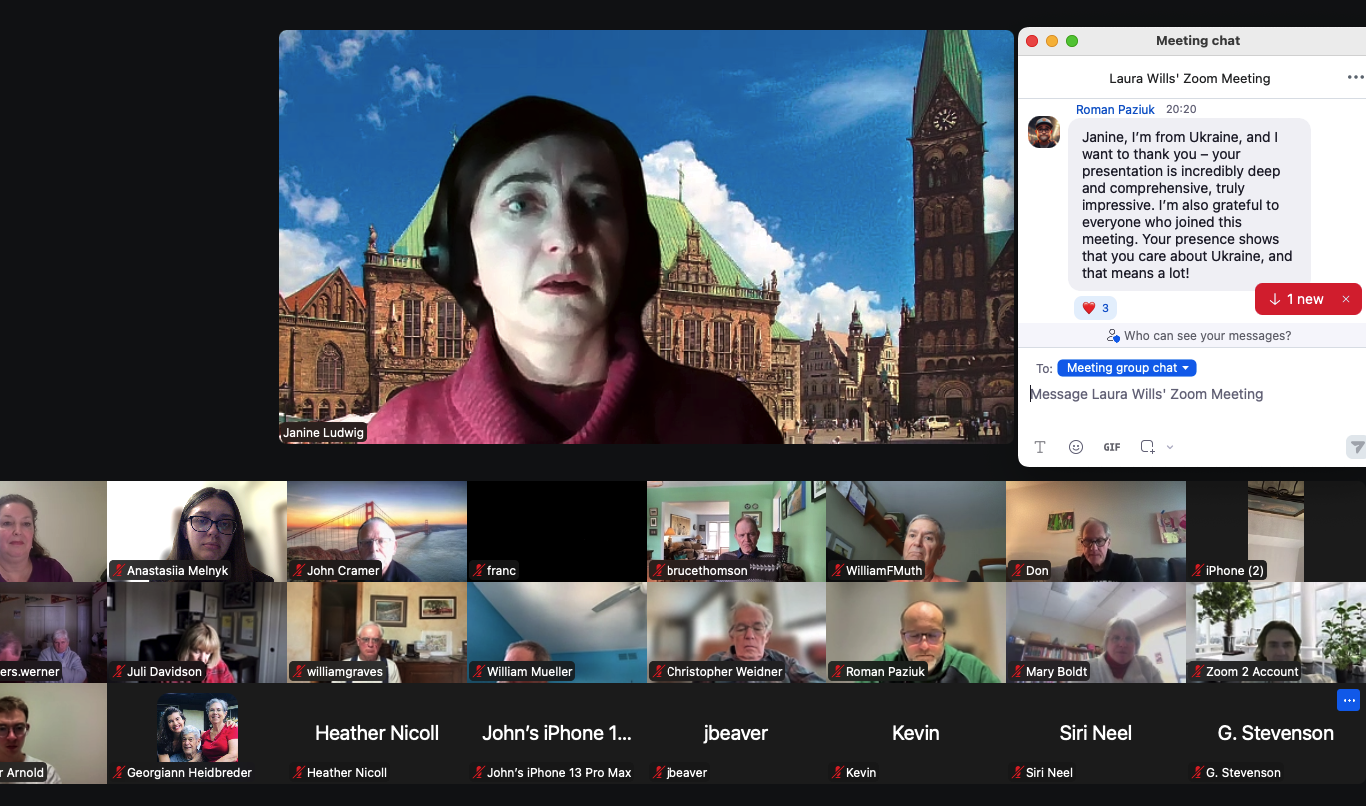Click muted mic icon beside Christopher Weidner
Screen dimensions: 1366x806
click(658, 672)
